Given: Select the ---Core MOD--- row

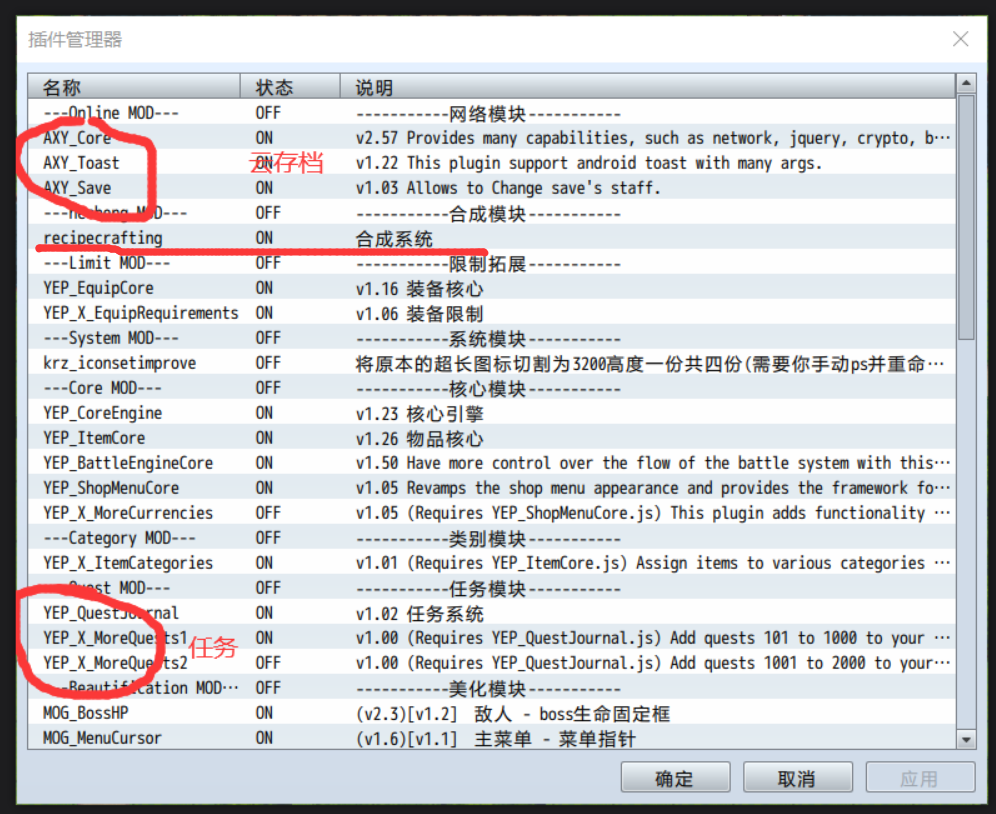Looking at the screenshot, I should [x=492, y=388].
